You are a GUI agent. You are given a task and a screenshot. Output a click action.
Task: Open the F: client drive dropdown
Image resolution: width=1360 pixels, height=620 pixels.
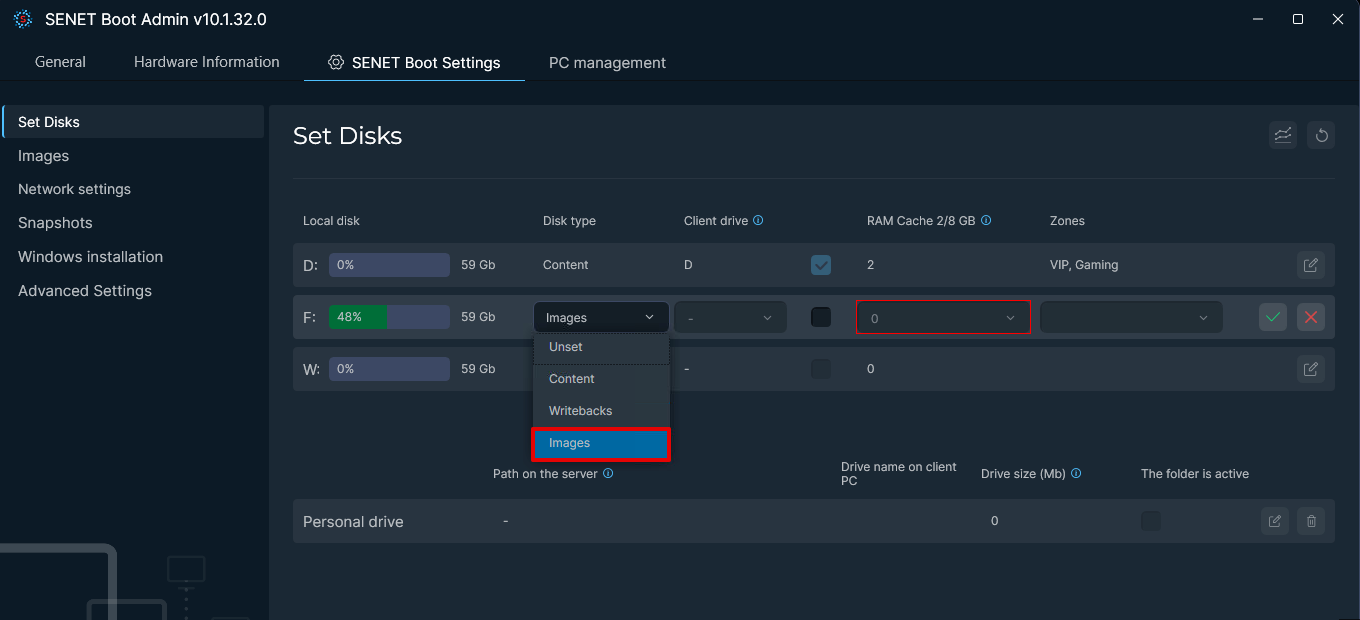(x=731, y=317)
